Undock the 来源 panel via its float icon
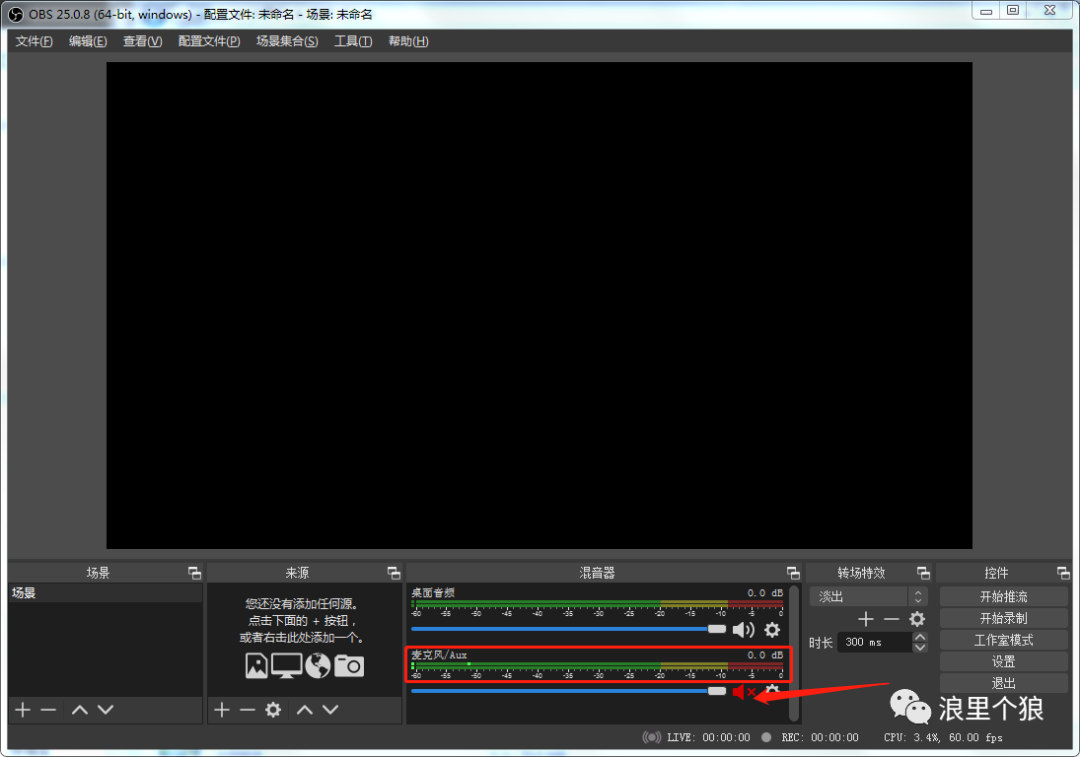This screenshot has height=757, width=1080. pyautogui.click(x=393, y=573)
